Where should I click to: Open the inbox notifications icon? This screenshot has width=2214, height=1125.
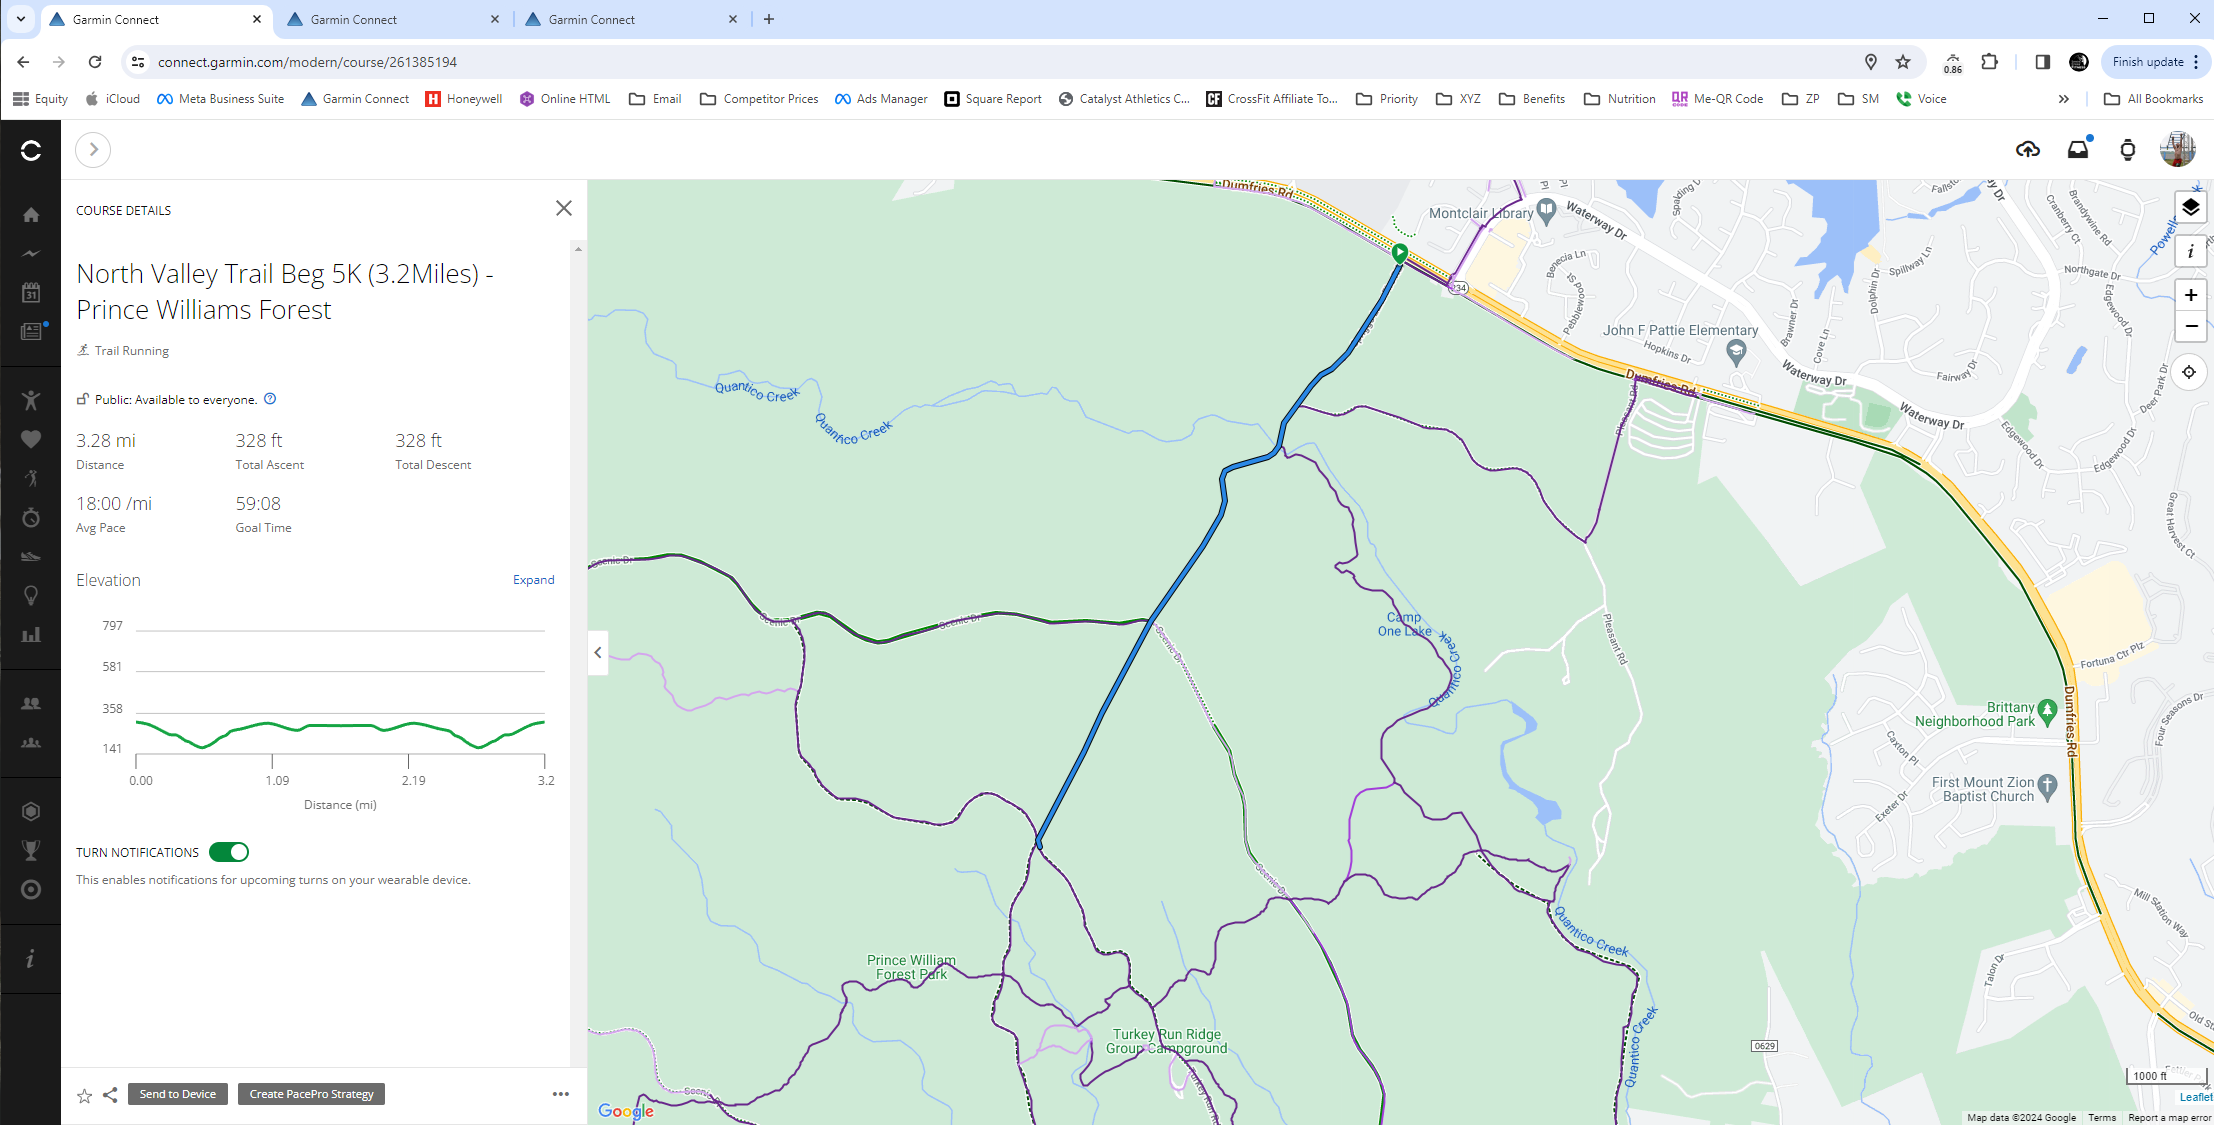click(x=2078, y=150)
